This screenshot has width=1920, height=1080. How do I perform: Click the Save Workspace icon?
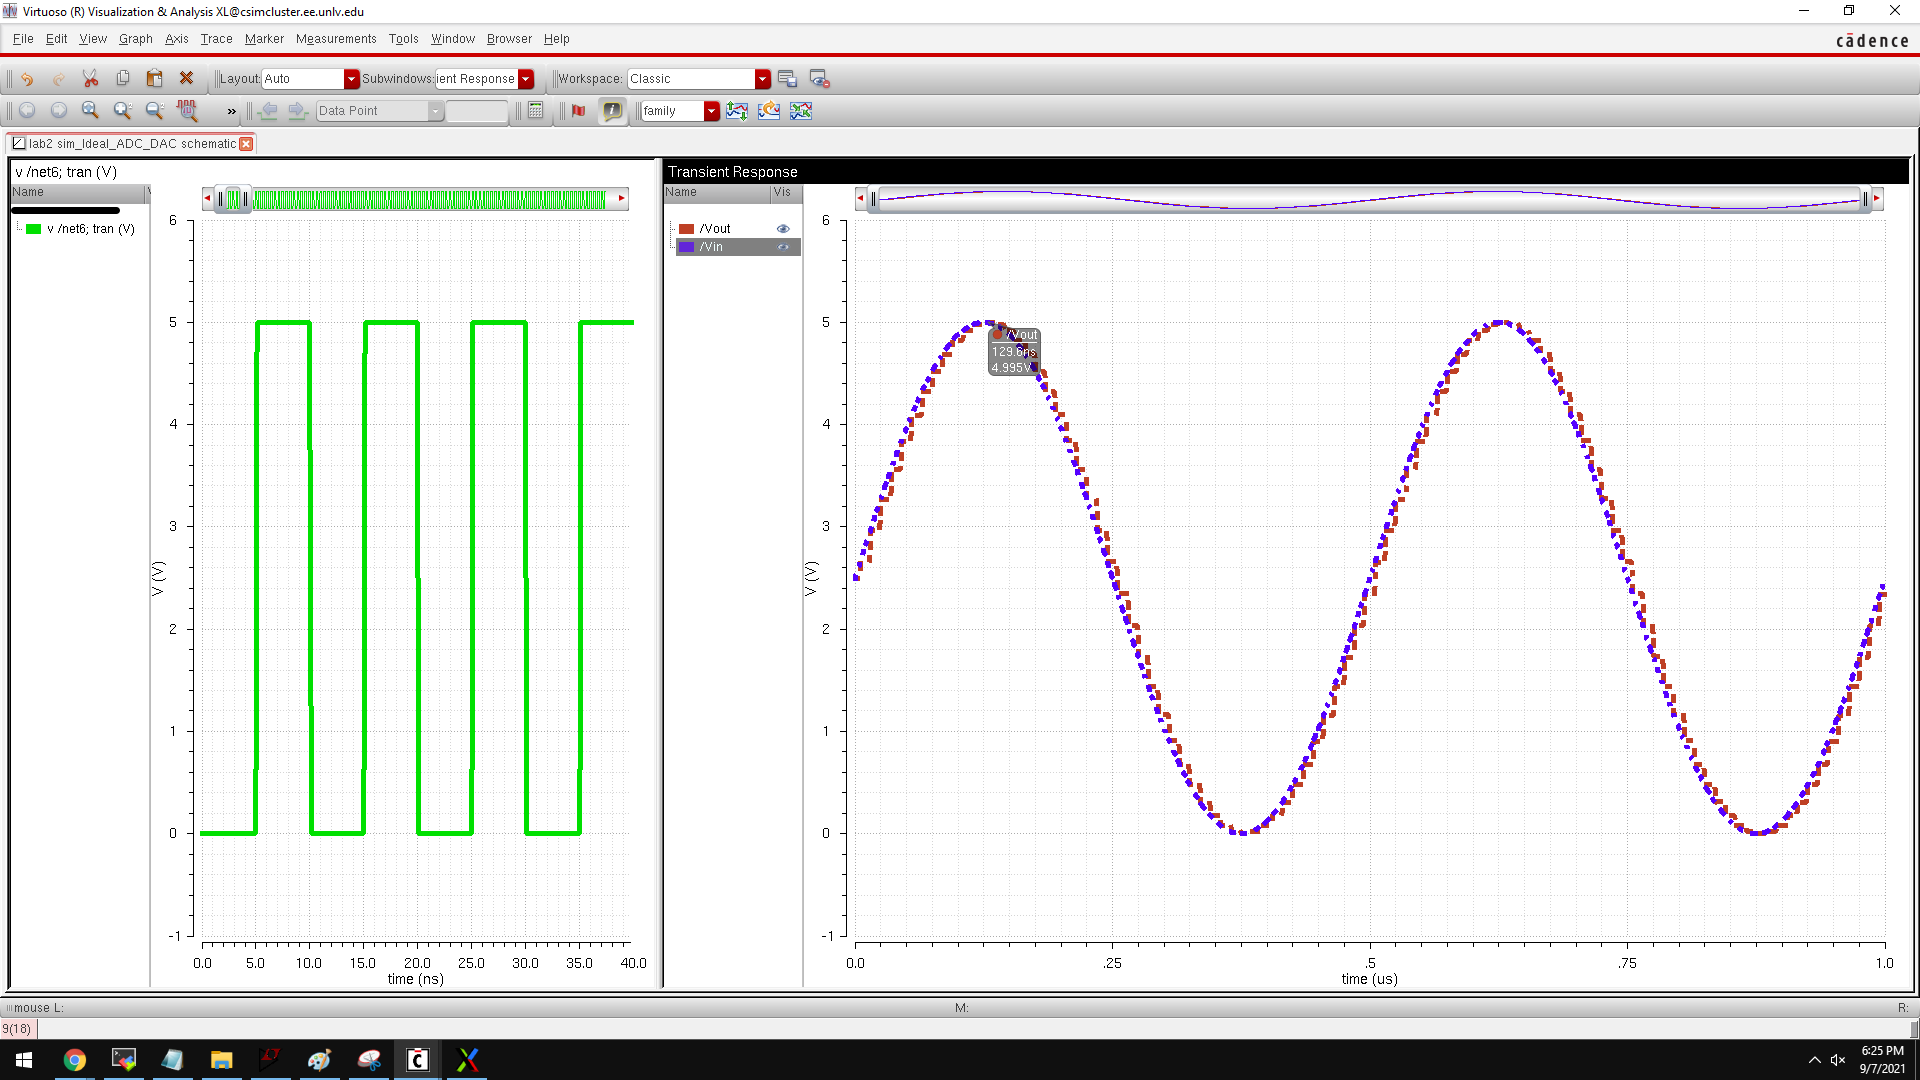(787, 79)
